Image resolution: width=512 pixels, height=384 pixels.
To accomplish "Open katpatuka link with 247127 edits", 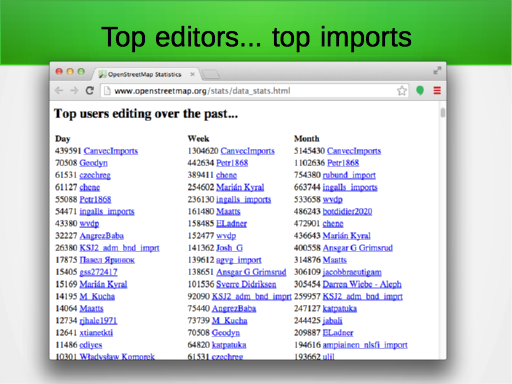I will (x=340, y=308).
